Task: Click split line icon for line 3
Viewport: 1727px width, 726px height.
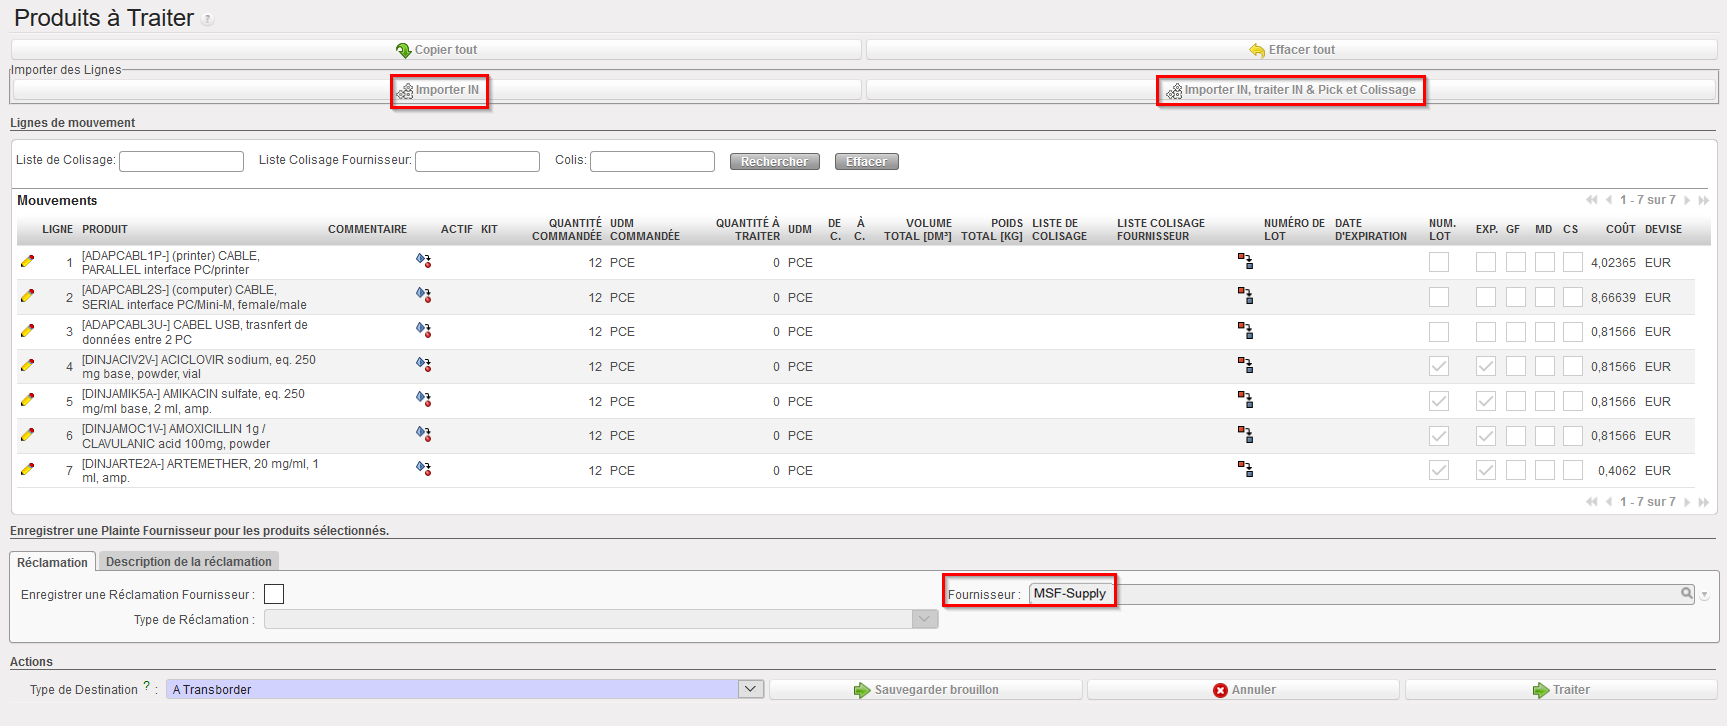Action: pyautogui.click(x=1245, y=331)
